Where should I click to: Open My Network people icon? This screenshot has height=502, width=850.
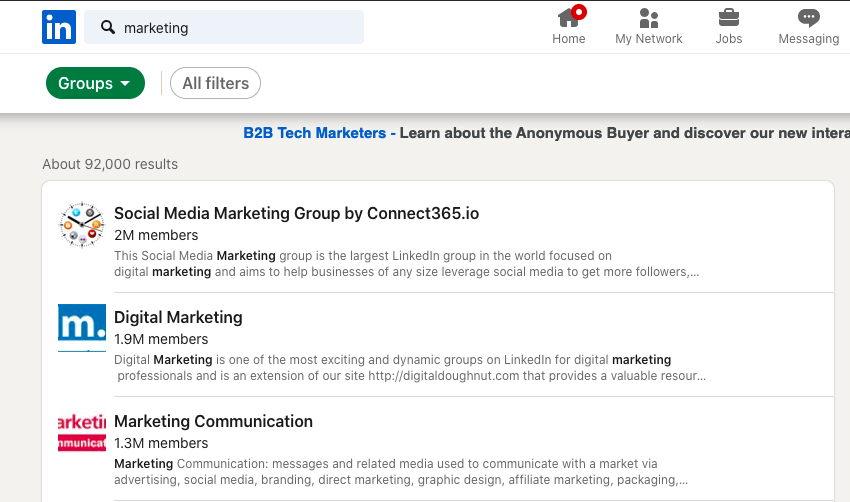649,17
